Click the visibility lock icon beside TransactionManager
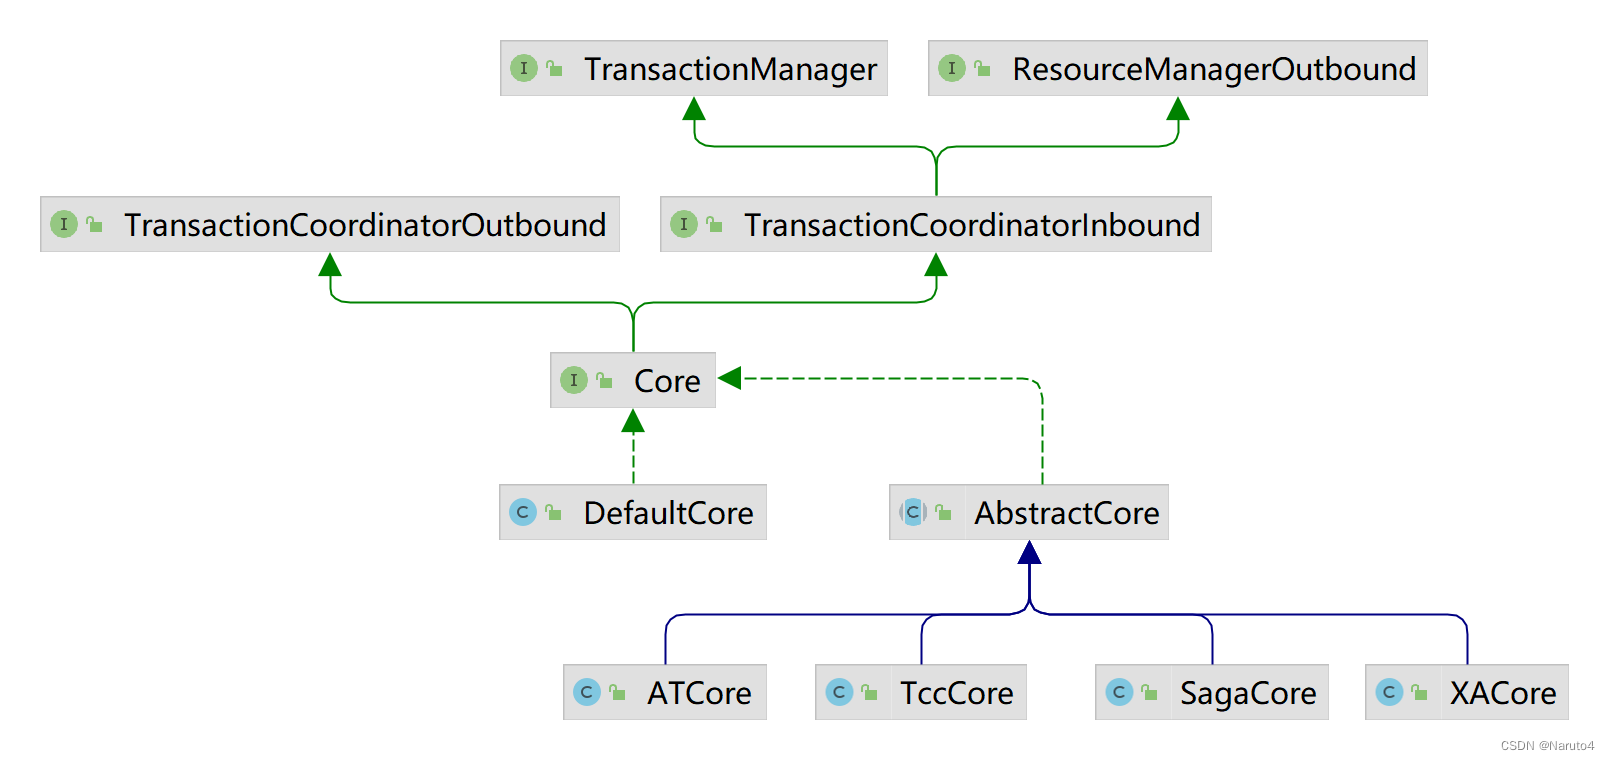Image resolution: width=1610 pixels, height=760 pixels. [x=554, y=67]
